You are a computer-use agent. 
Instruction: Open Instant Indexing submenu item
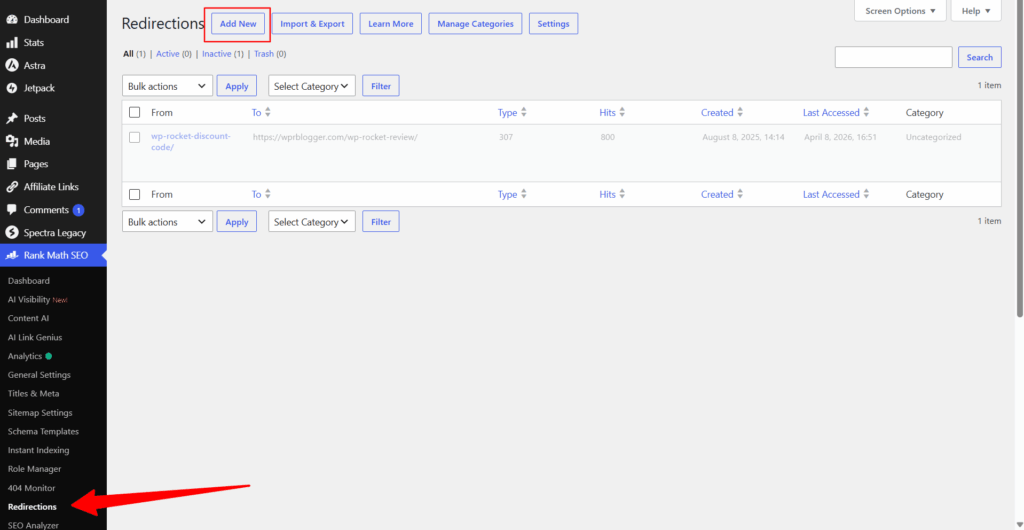tap(39, 450)
